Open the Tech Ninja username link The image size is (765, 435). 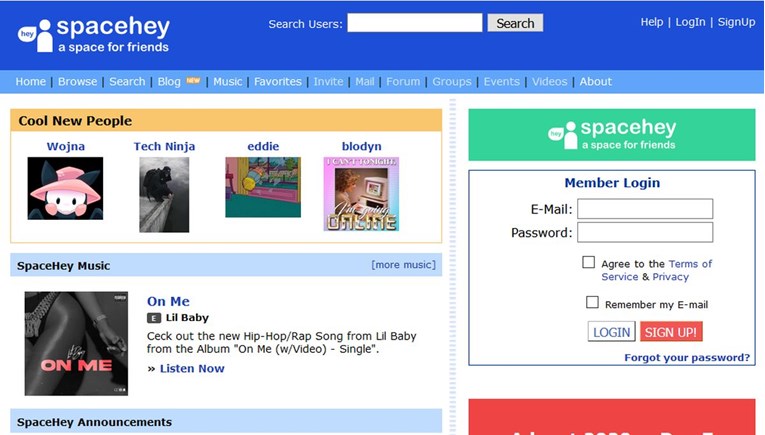tap(164, 146)
